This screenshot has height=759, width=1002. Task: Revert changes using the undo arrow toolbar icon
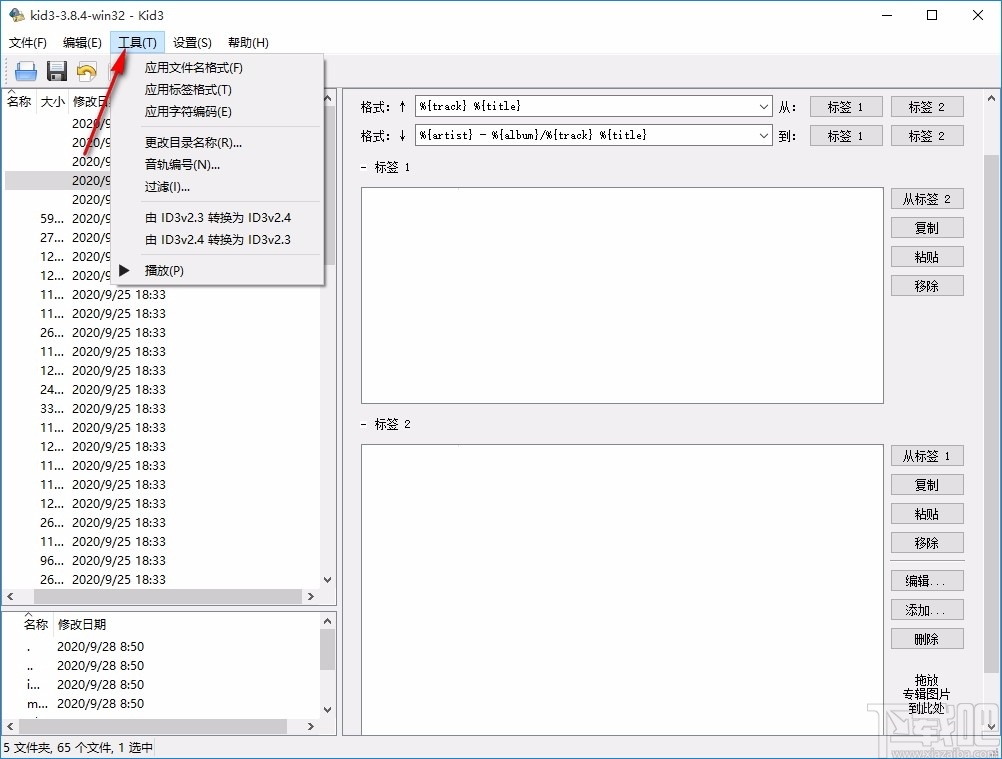point(88,70)
